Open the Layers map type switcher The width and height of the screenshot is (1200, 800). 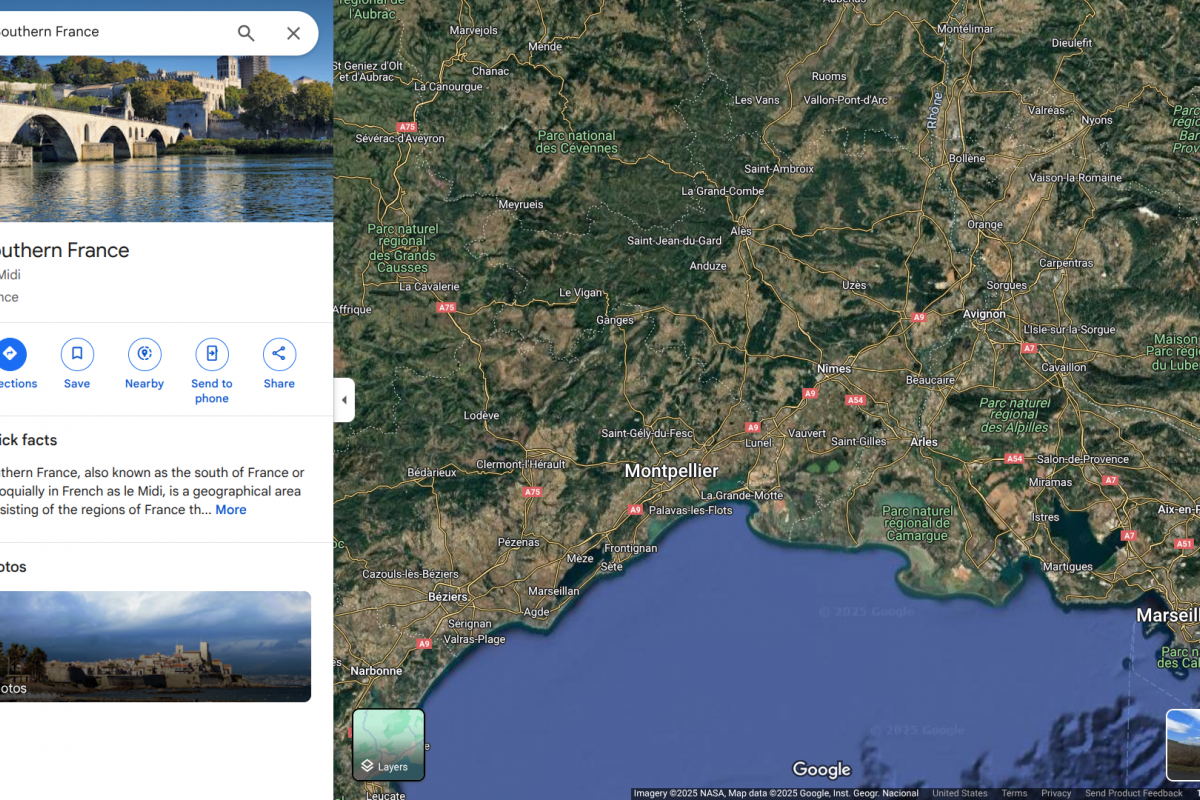click(x=388, y=744)
